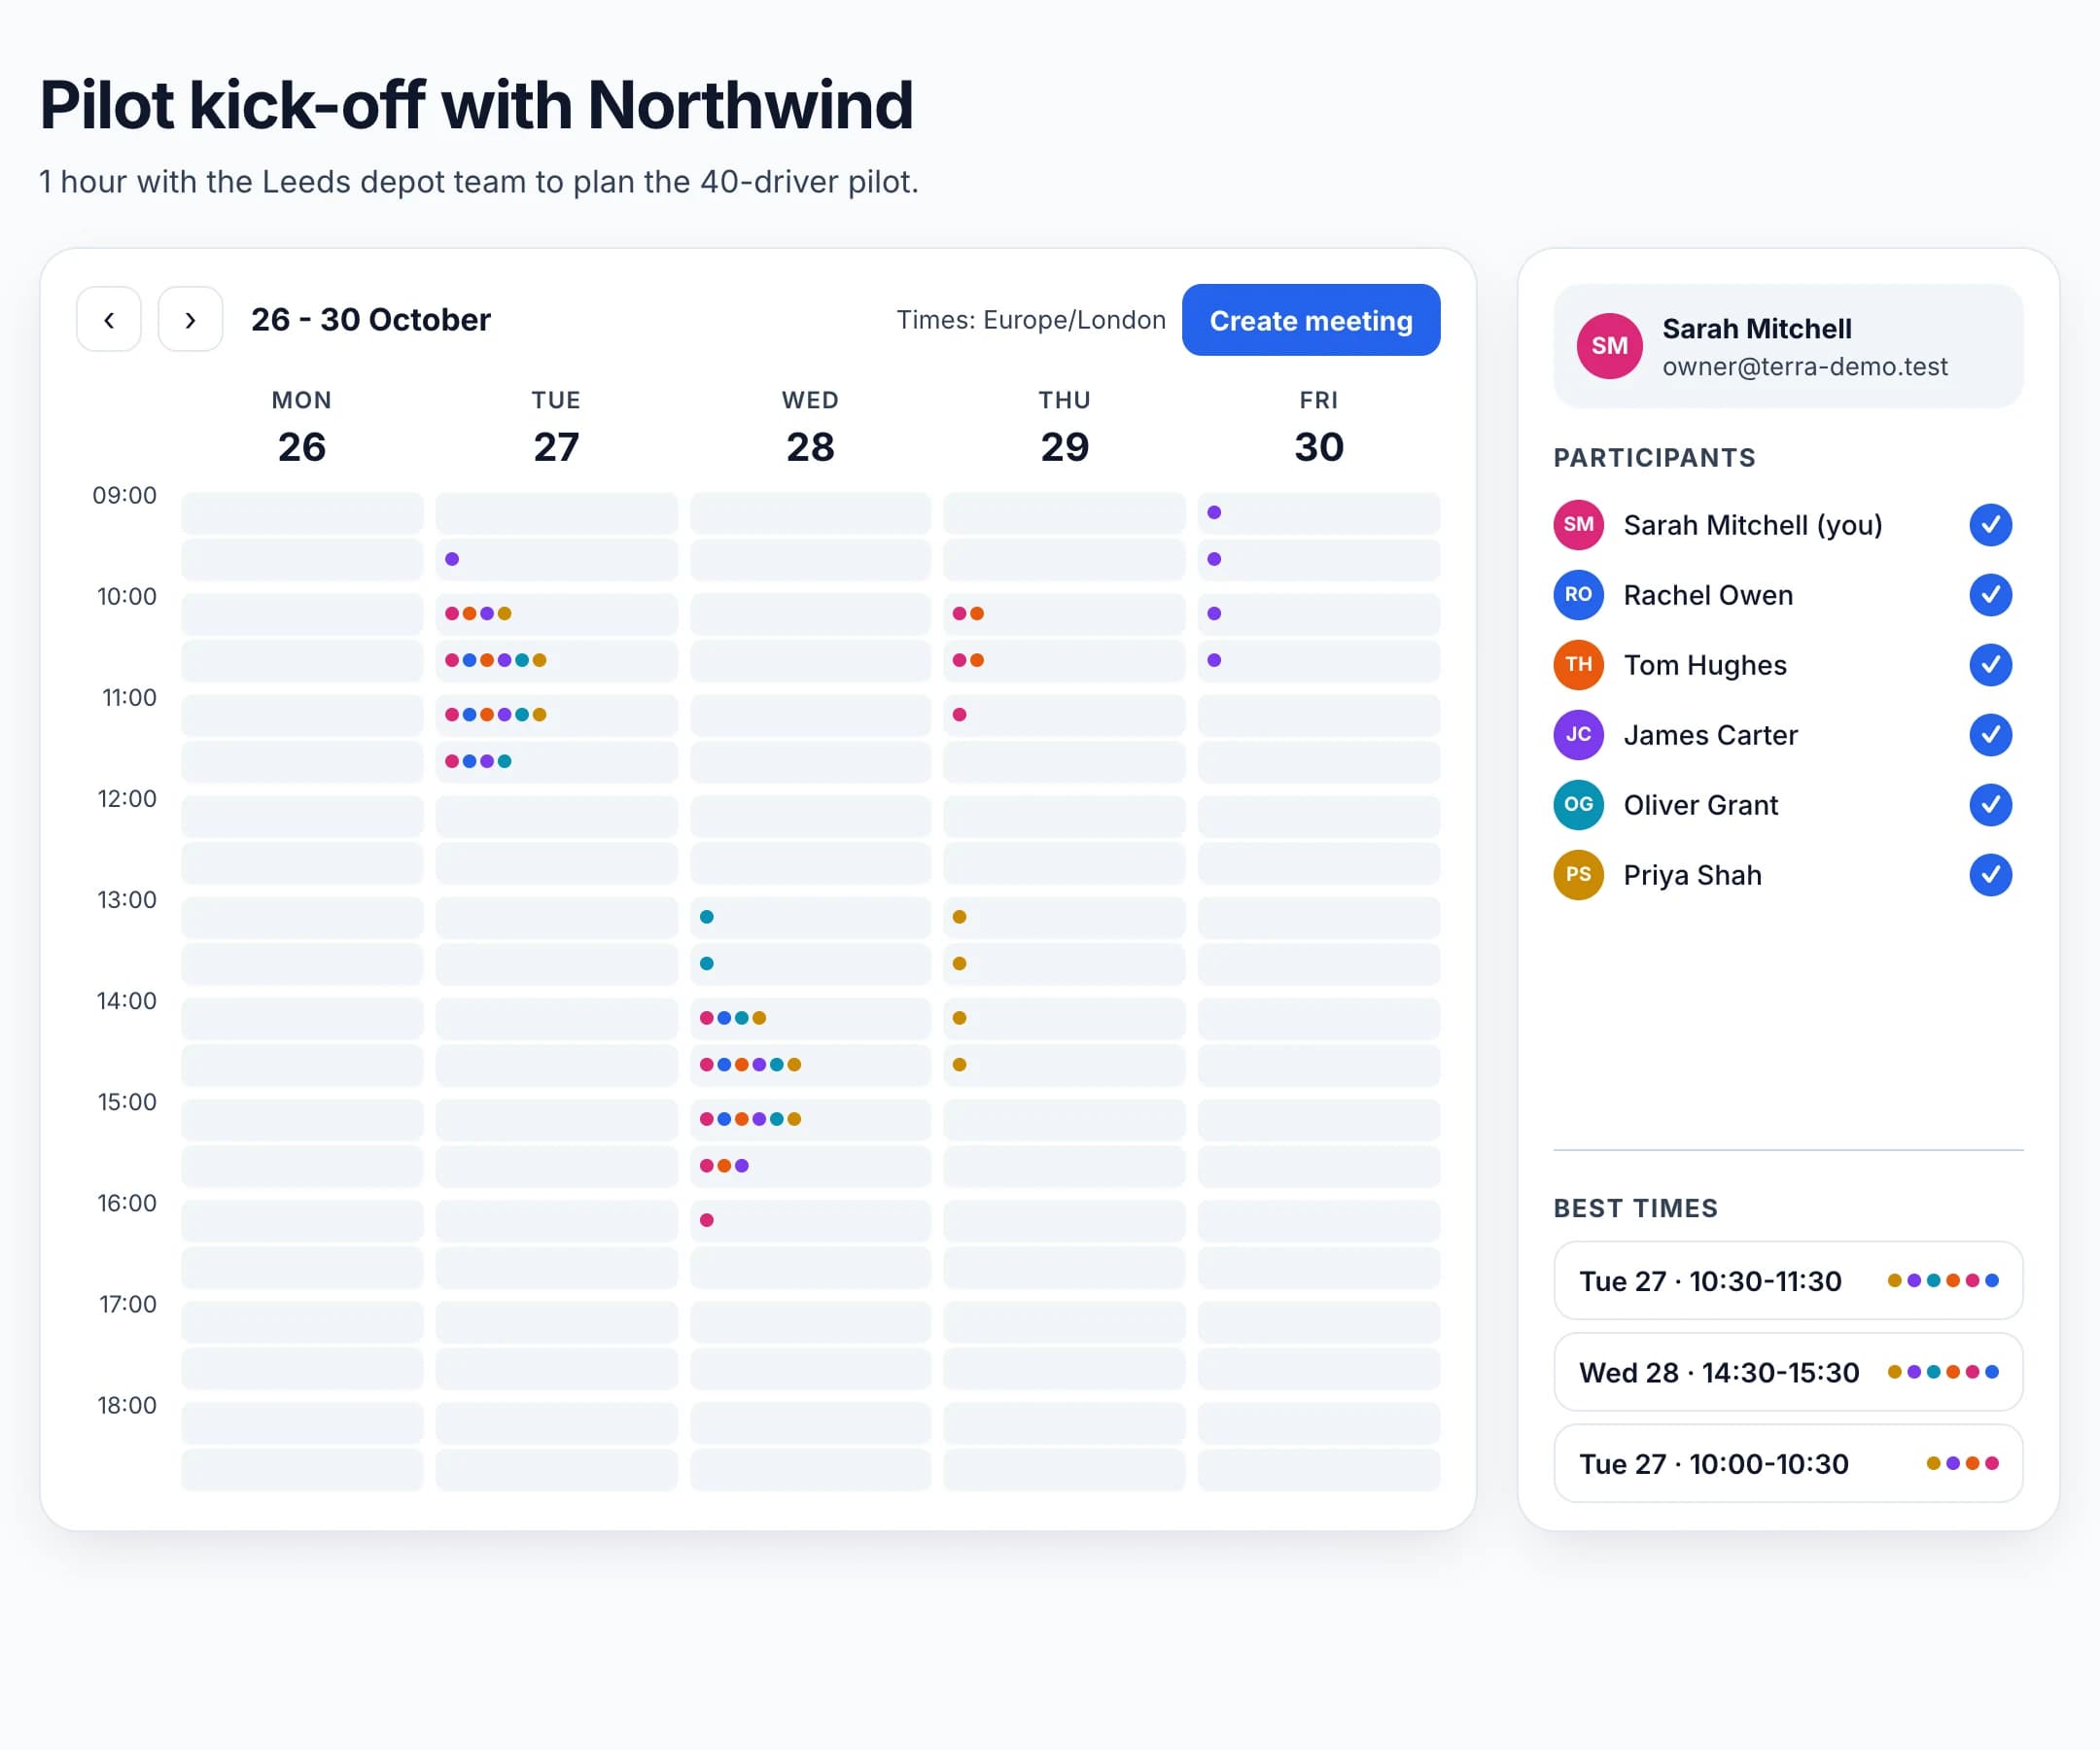The height and width of the screenshot is (1750, 2100).
Task: Click Thursday 13:00 slot with yellow dot
Action: [x=1064, y=917]
